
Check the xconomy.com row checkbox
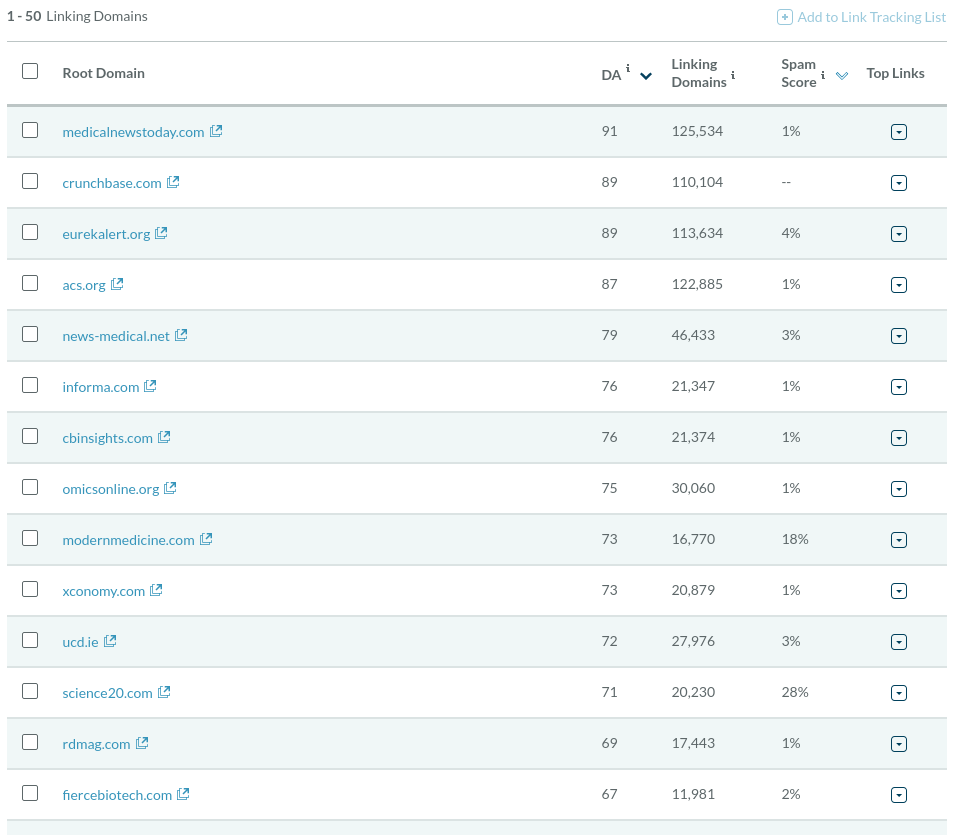pyautogui.click(x=30, y=589)
